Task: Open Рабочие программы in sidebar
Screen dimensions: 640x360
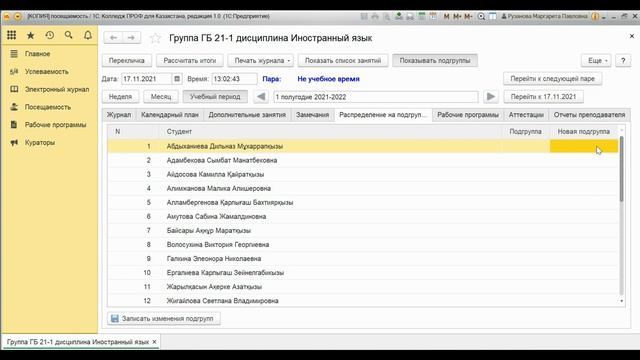Action: point(55,125)
